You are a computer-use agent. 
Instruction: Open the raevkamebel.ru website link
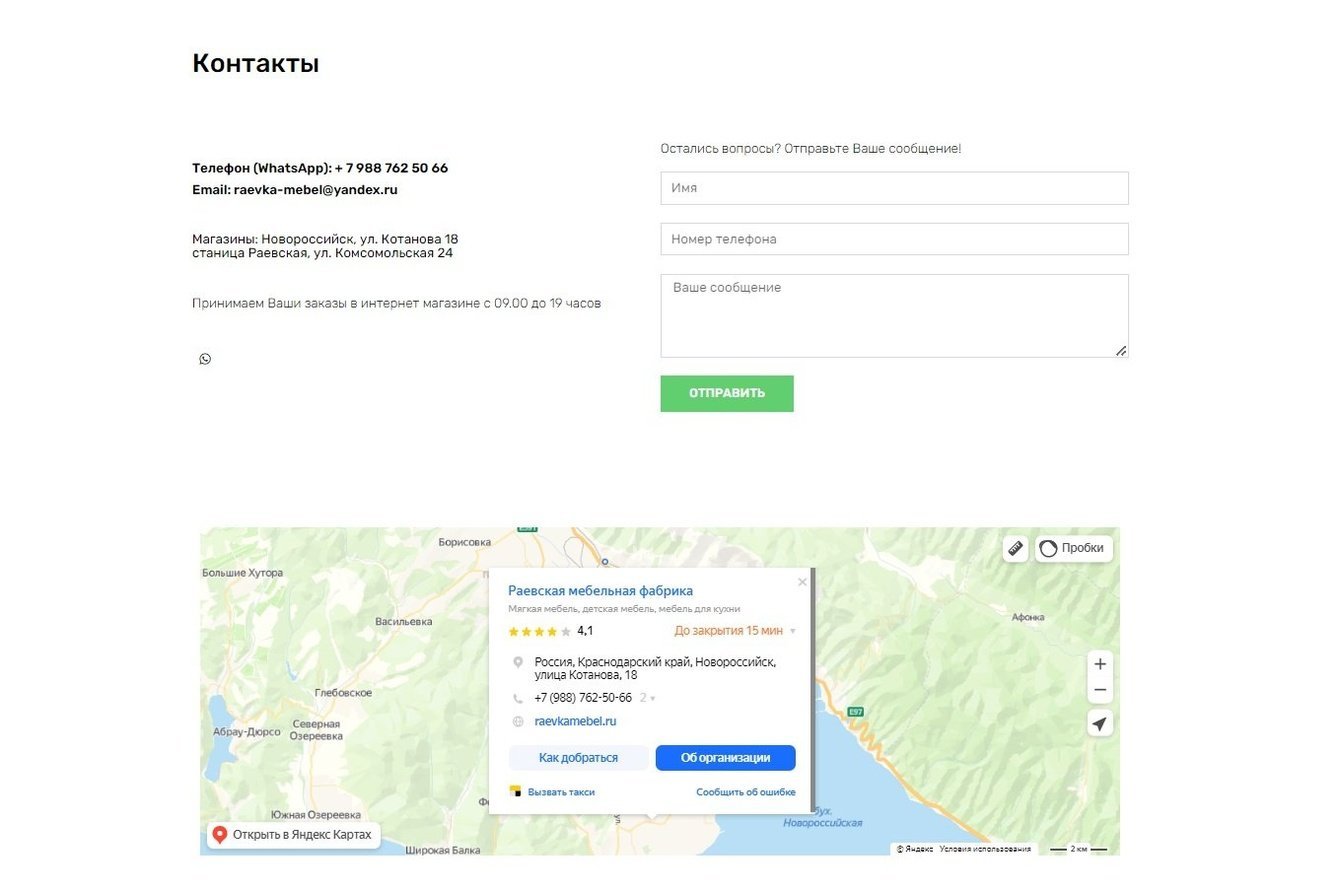[x=575, y=721]
